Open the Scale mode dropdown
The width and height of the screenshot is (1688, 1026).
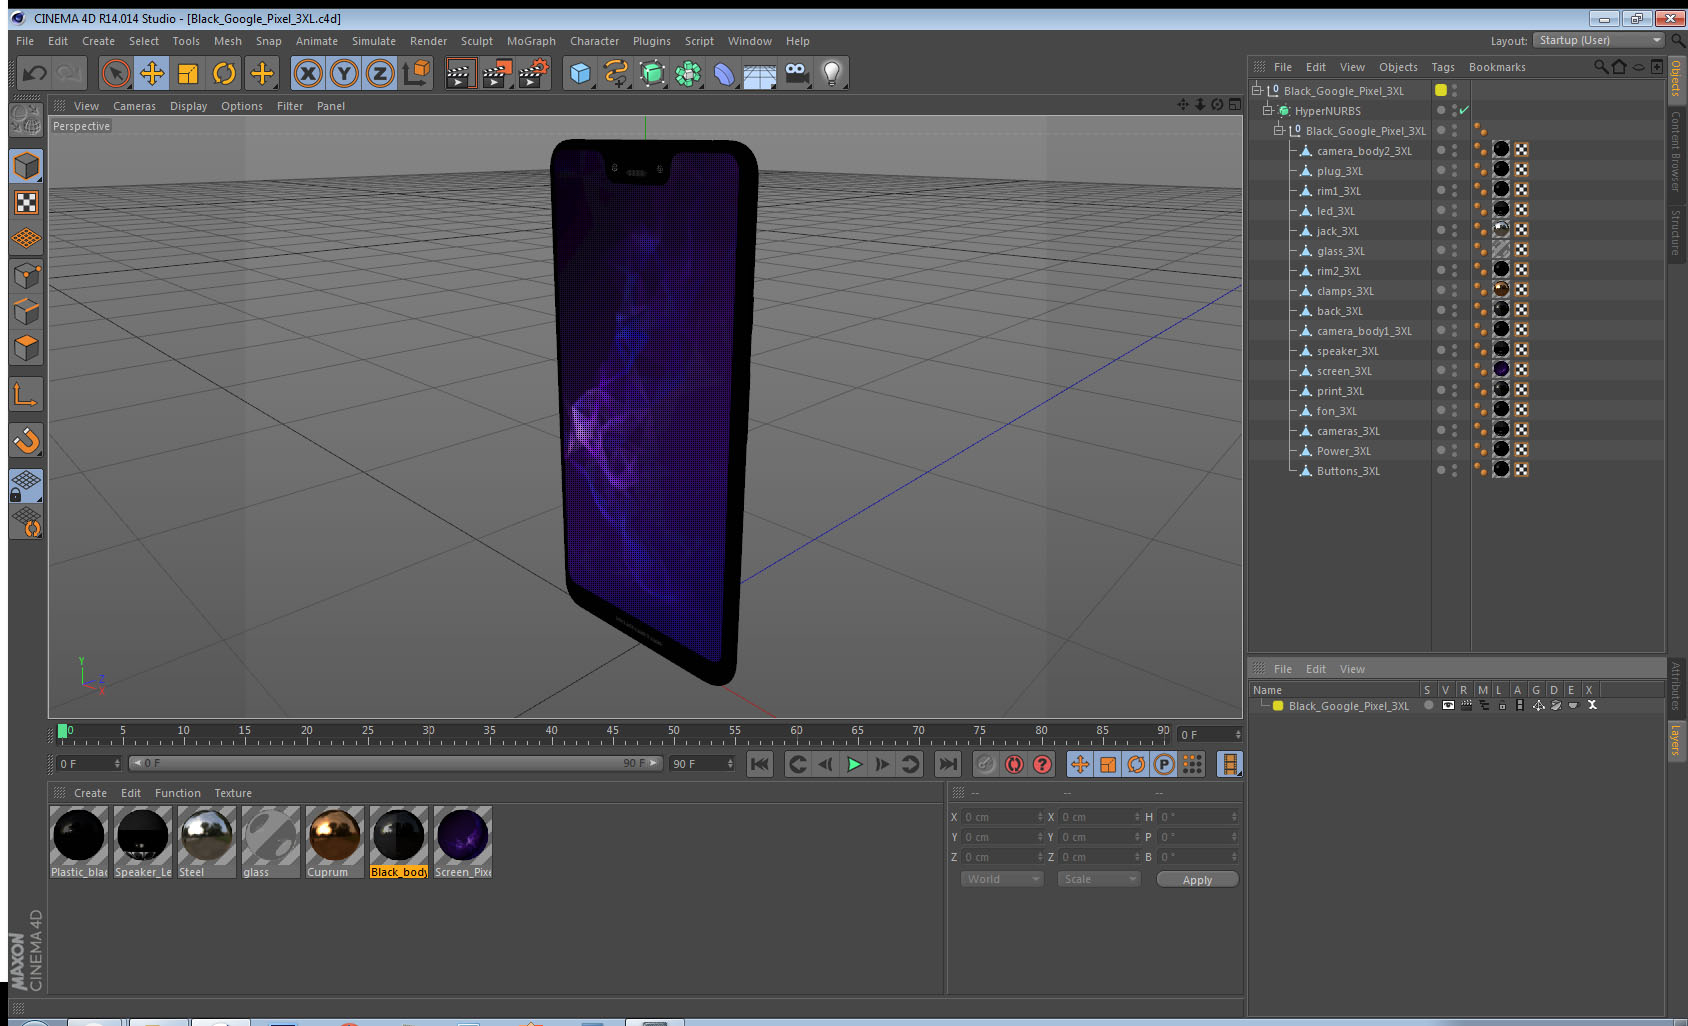[1099, 879]
